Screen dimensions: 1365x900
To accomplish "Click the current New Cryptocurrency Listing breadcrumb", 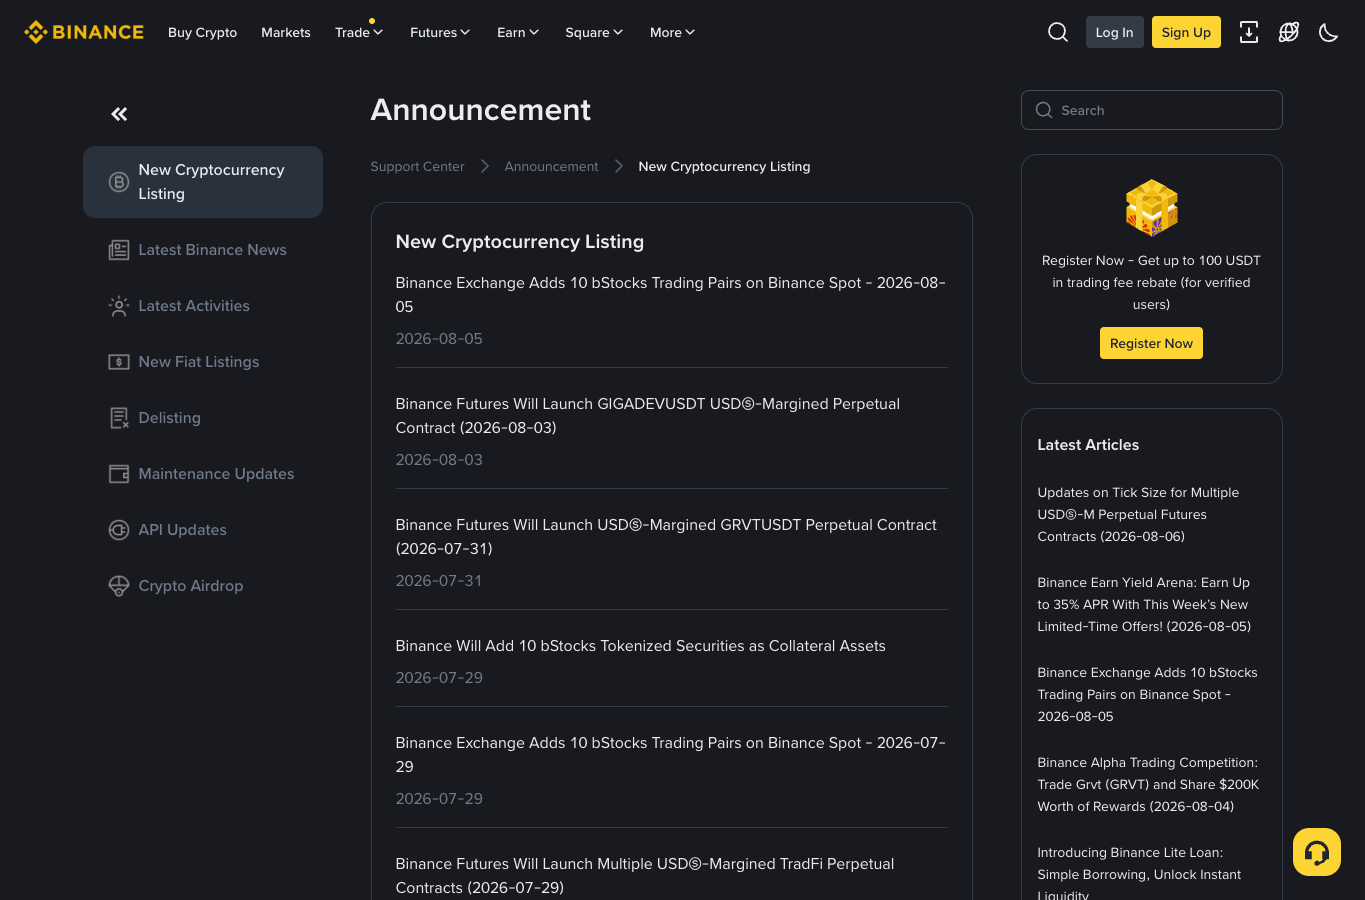I will coord(724,166).
